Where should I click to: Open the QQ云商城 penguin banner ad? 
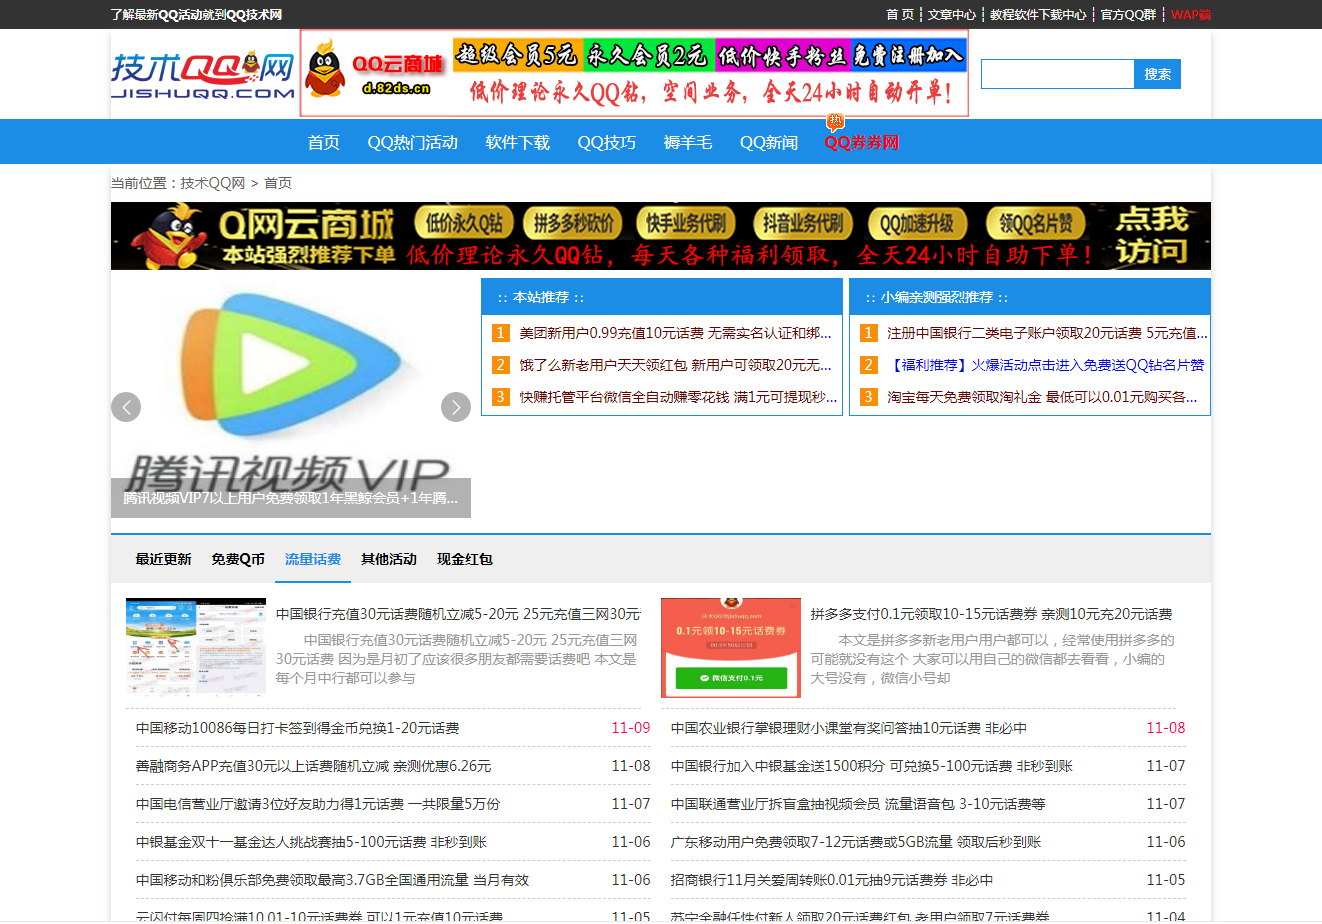tap(634, 73)
